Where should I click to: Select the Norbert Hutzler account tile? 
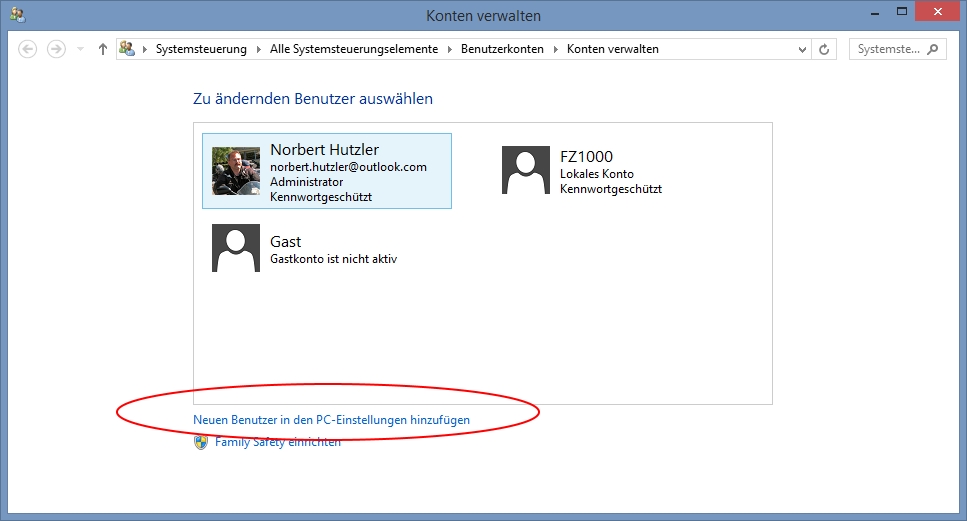tap(327, 171)
